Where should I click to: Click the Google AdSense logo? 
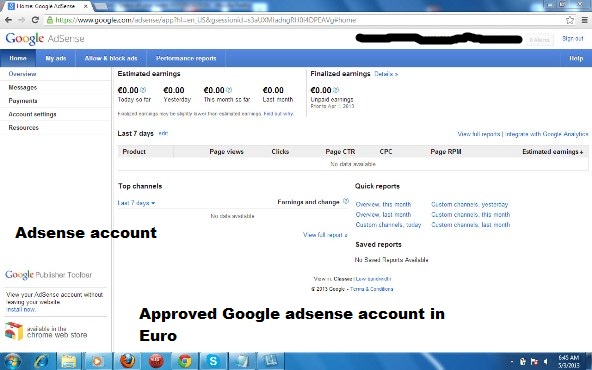pyautogui.click(x=45, y=39)
